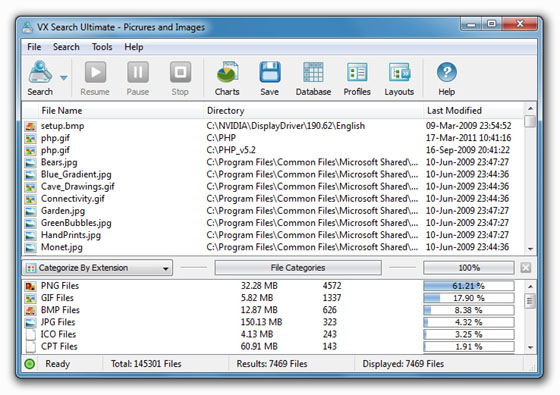Open the Layouts toolbar icon

pos(399,72)
